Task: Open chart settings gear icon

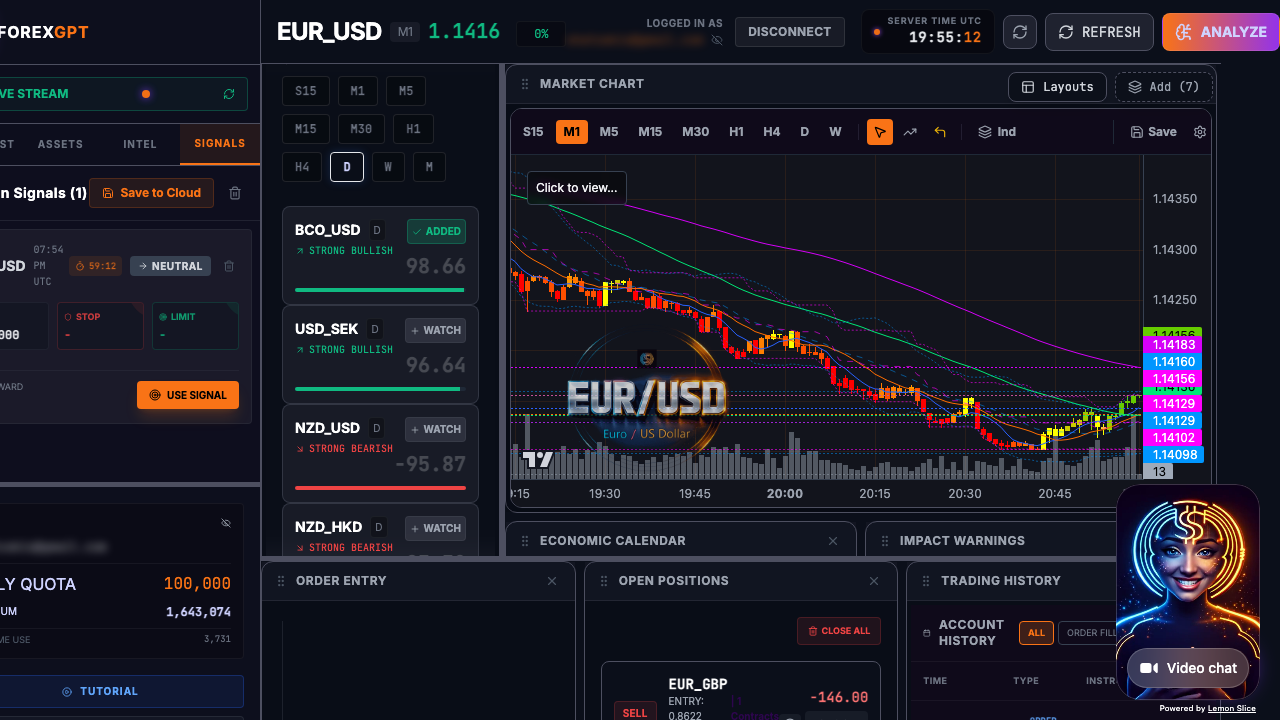Action: [x=1200, y=132]
